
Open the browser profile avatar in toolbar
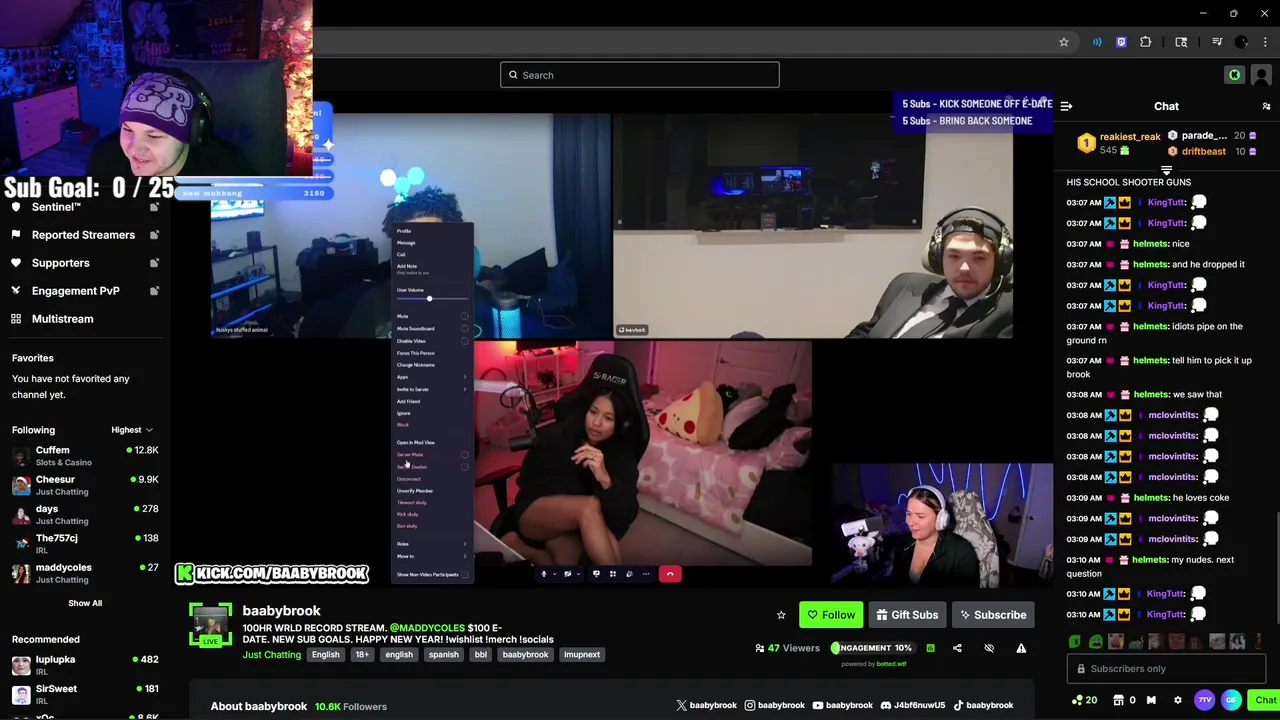click(x=1241, y=42)
